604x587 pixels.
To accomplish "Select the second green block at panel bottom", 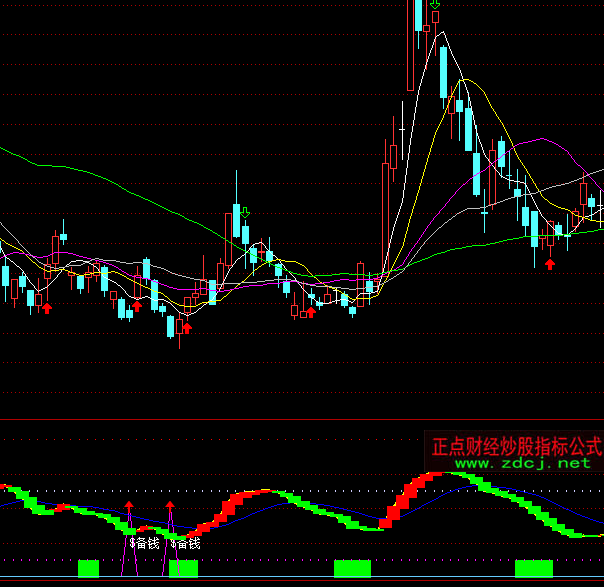I will pyautogui.click(x=183, y=568).
